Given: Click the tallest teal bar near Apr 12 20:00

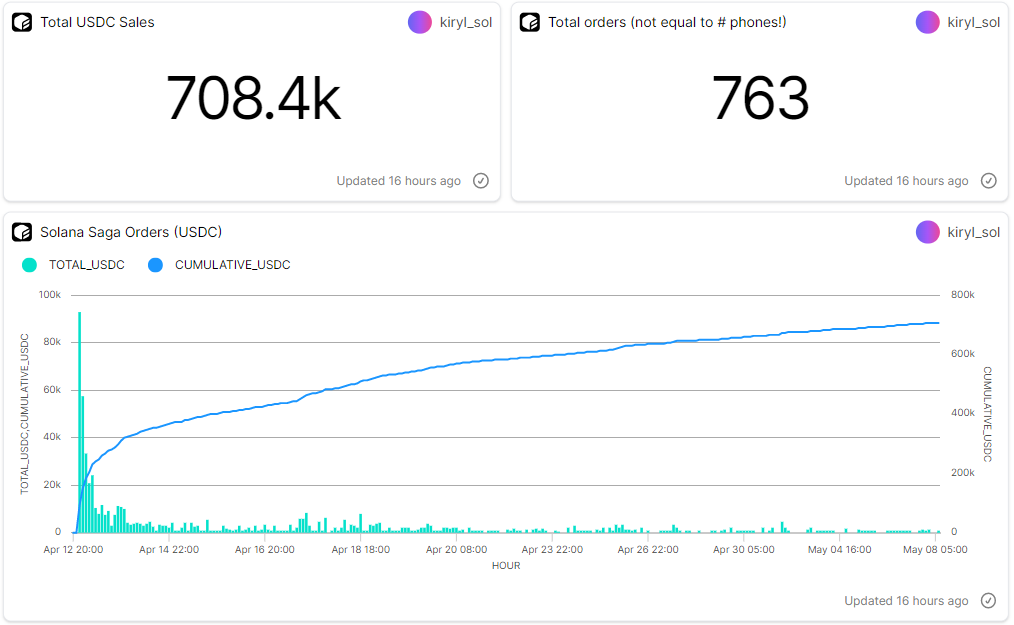Looking at the screenshot, I should [x=80, y=422].
